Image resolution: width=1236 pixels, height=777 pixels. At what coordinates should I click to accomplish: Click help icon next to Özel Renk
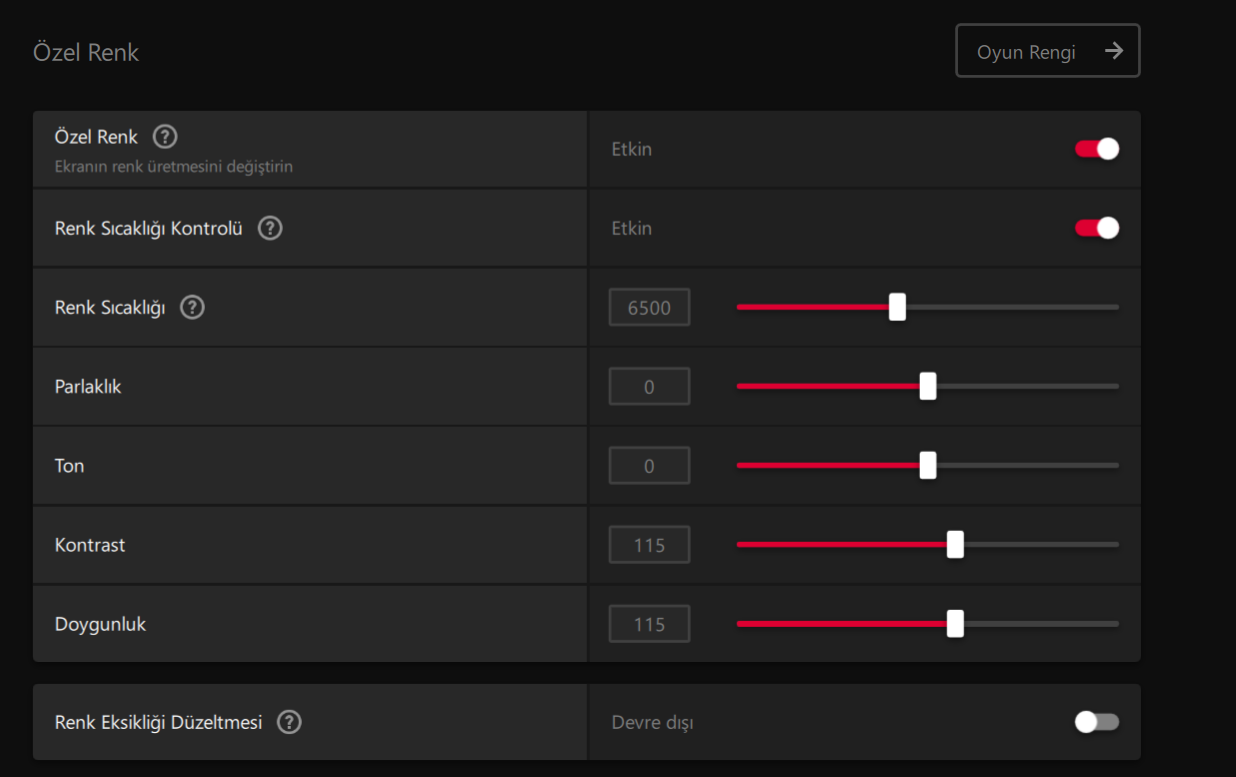[165, 137]
